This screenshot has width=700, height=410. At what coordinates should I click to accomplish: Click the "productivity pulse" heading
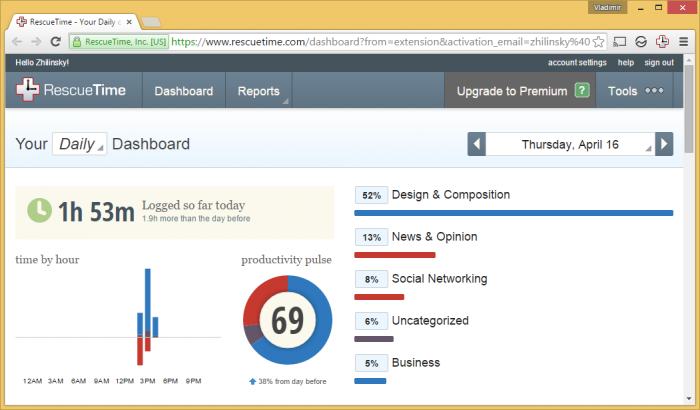tap(286, 259)
